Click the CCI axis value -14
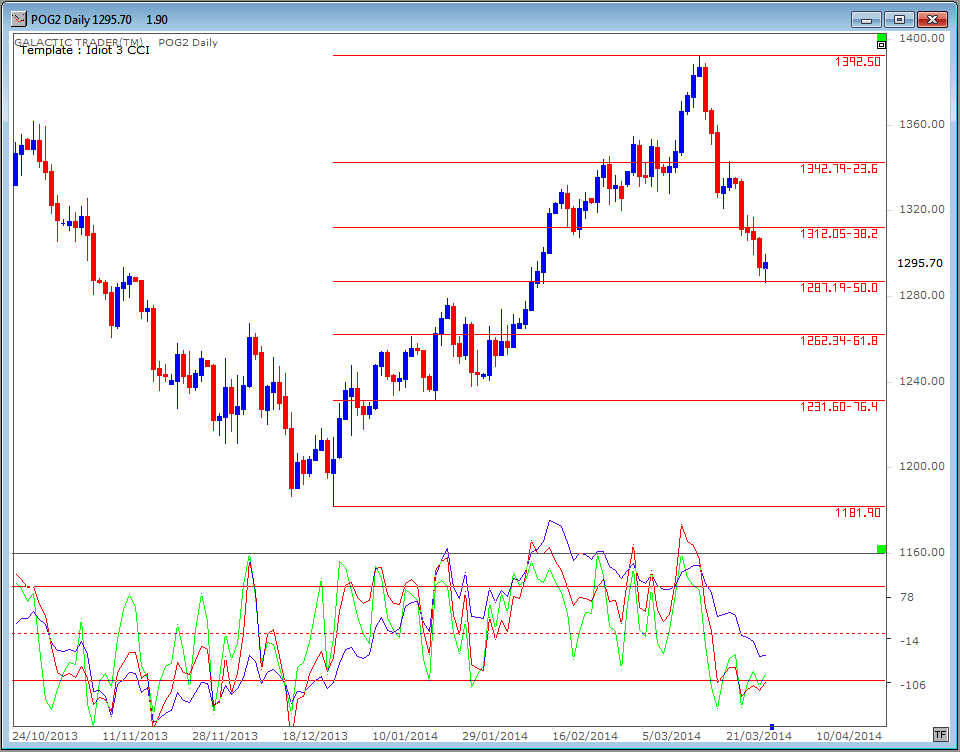The height and width of the screenshot is (752, 960). pos(910,641)
